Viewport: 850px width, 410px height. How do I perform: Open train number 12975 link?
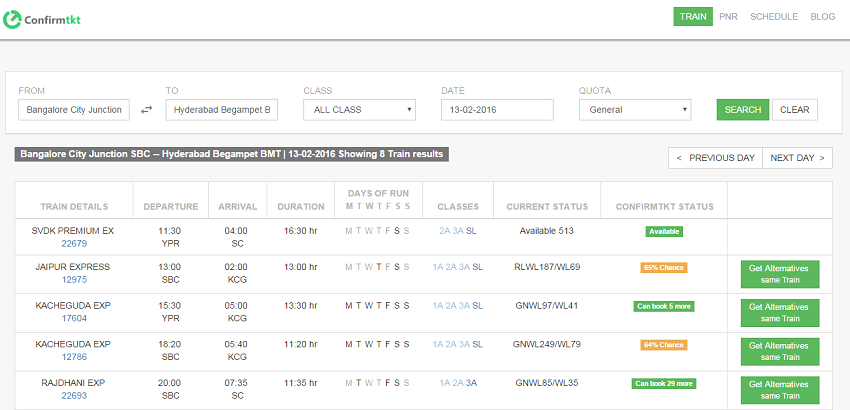click(74, 280)
